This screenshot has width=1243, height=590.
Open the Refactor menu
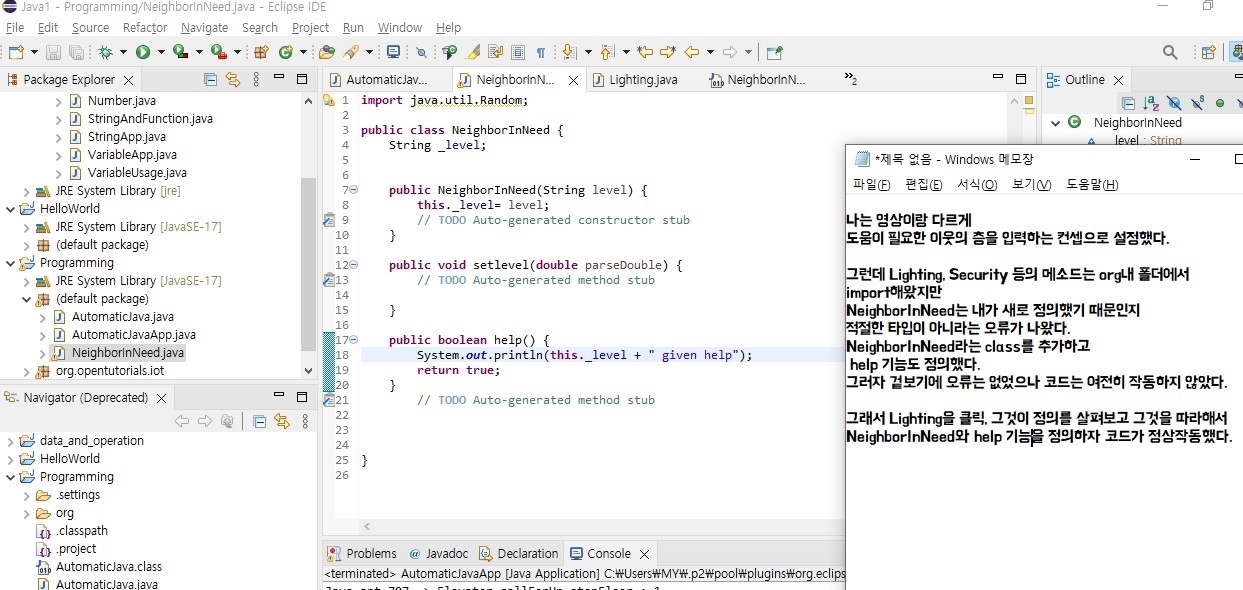click(145, 27)
